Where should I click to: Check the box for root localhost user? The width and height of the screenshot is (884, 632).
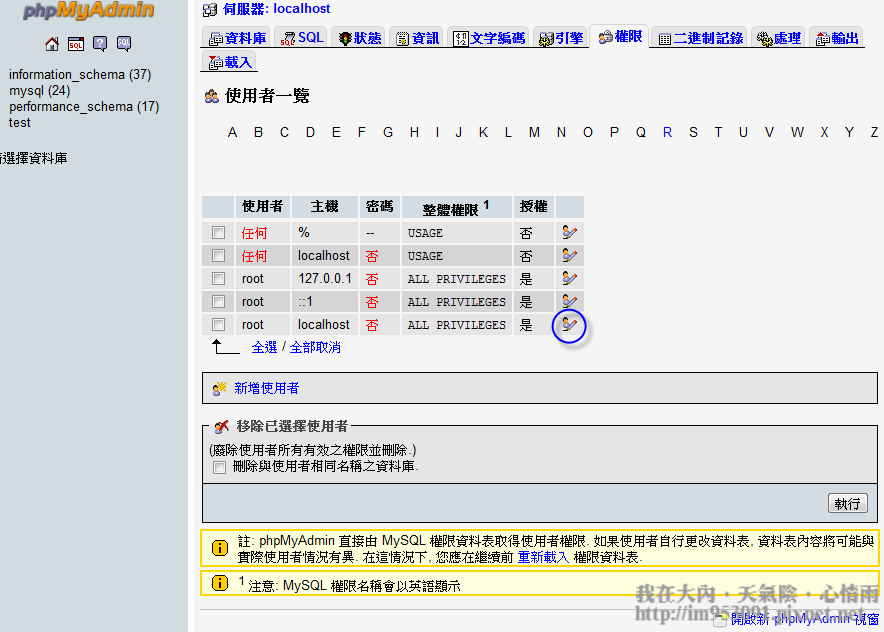[x=218, y=325]
